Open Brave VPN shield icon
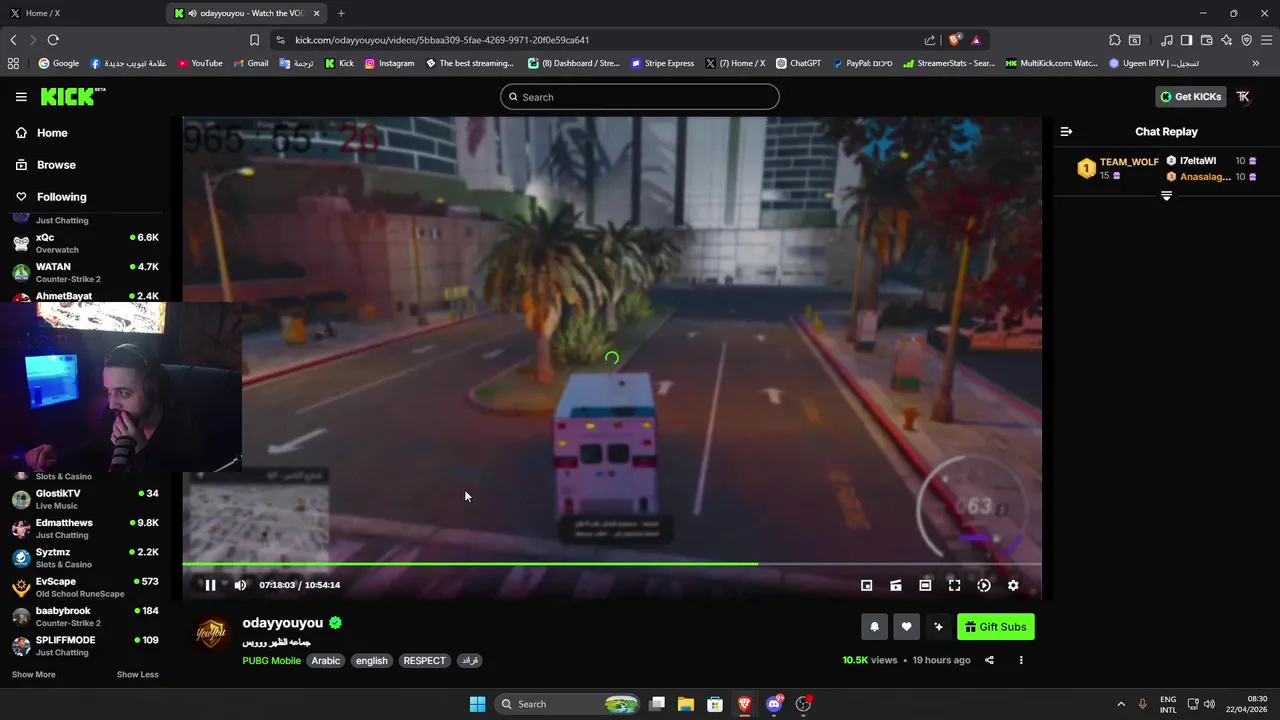 pyautogui.click(x=1246, y=40)
